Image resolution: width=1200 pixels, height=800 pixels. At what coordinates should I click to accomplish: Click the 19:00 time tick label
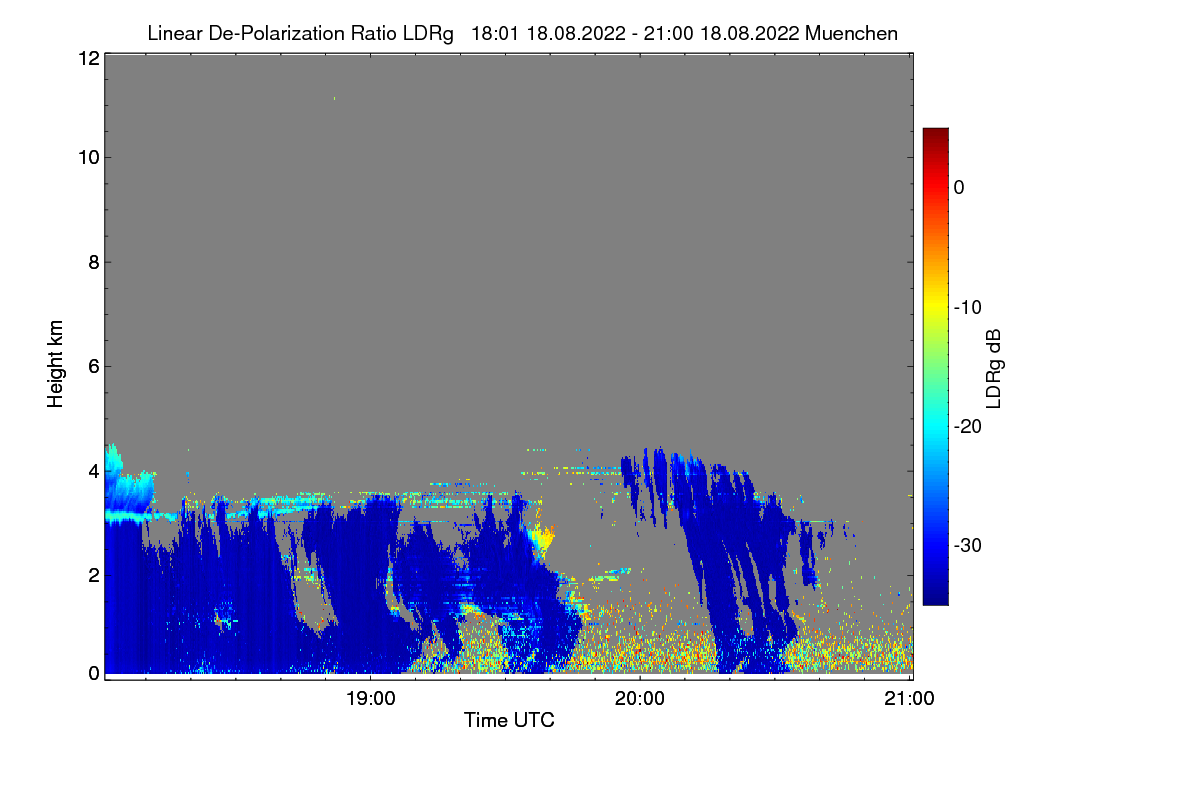pyautogui.click(x=369, y=700)
